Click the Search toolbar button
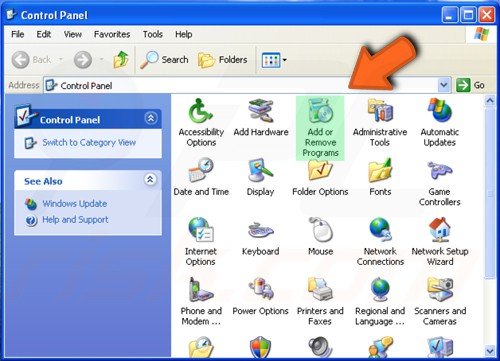The image size is (500, 361). (164, 60)
